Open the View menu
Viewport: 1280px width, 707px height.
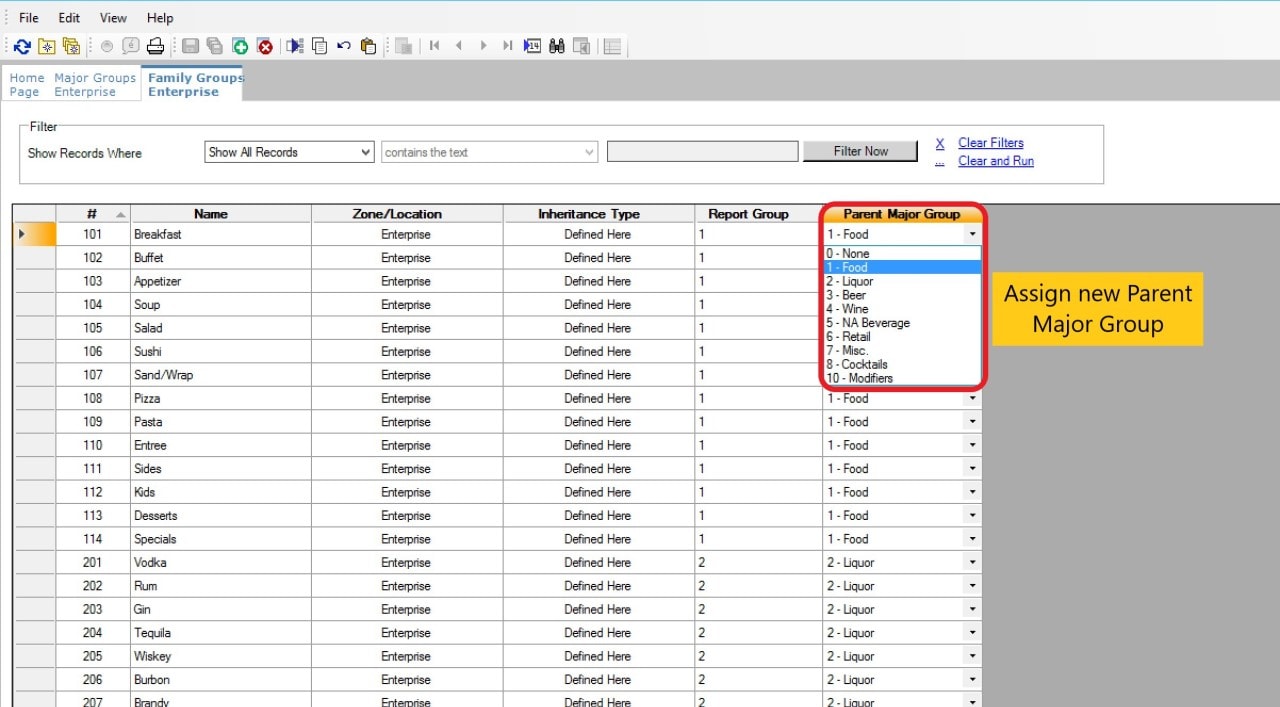(x=113, y=18)
